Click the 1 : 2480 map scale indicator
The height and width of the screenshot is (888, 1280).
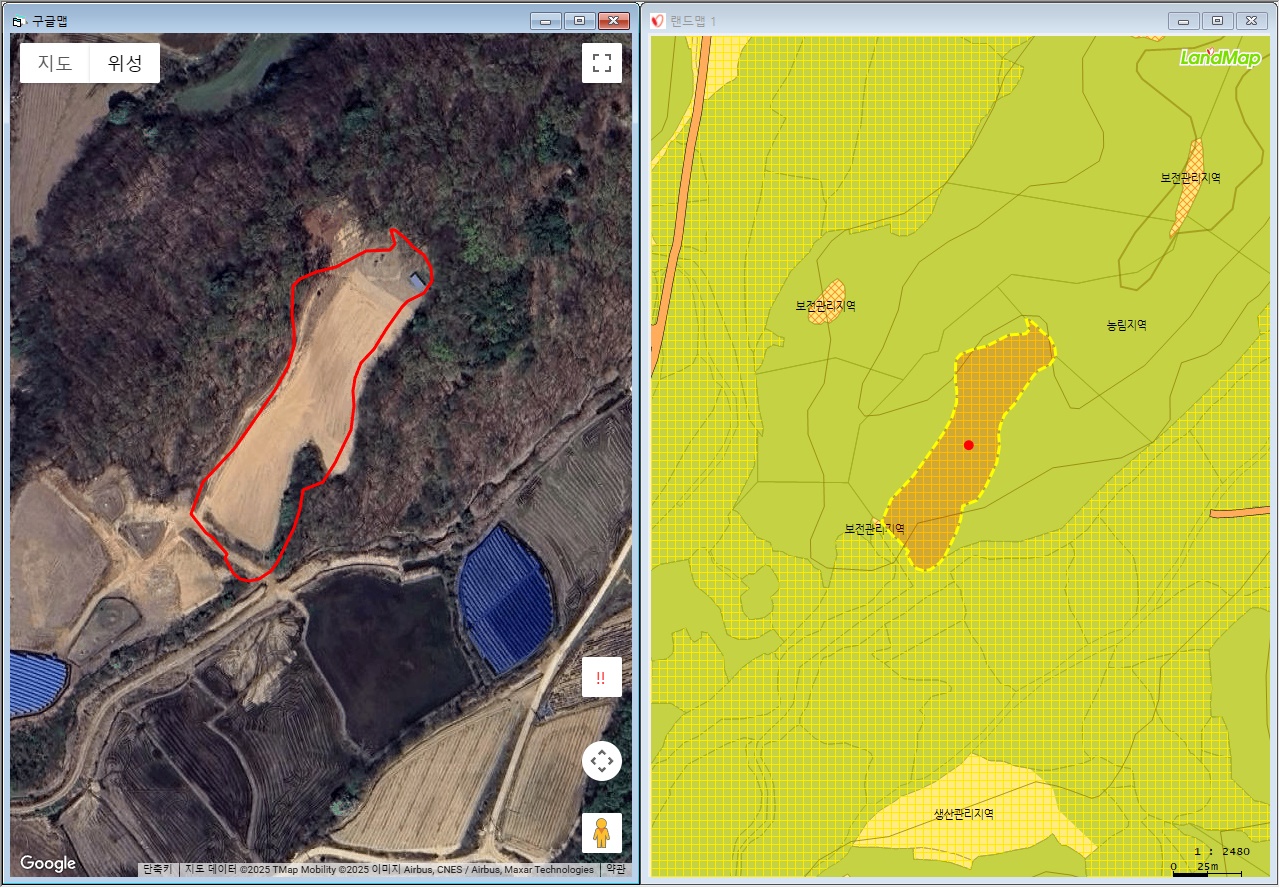[1221, 851]
